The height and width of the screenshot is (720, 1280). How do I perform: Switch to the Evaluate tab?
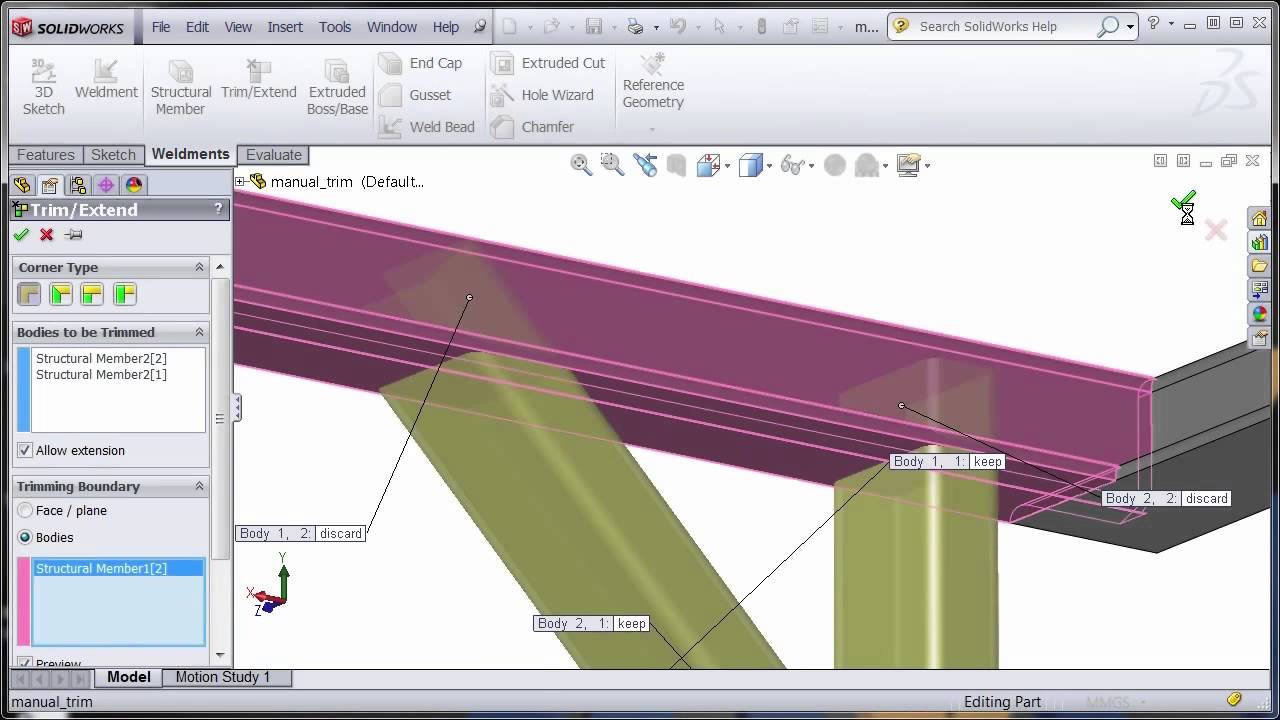click(x=274, y=155)
